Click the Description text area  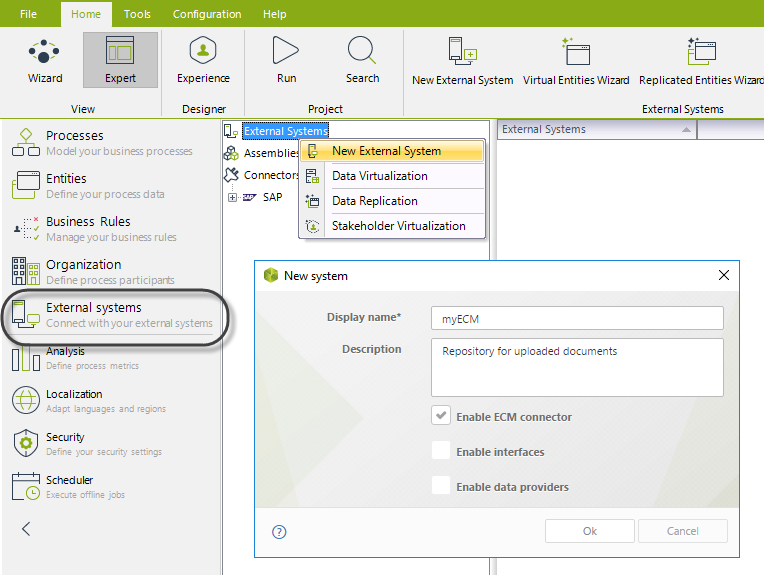pos(577,367)
